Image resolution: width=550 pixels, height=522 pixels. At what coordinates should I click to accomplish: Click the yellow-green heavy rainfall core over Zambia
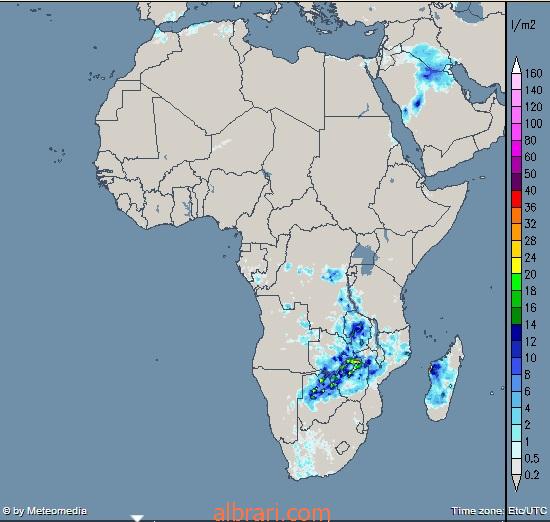[x=353, y=364]
